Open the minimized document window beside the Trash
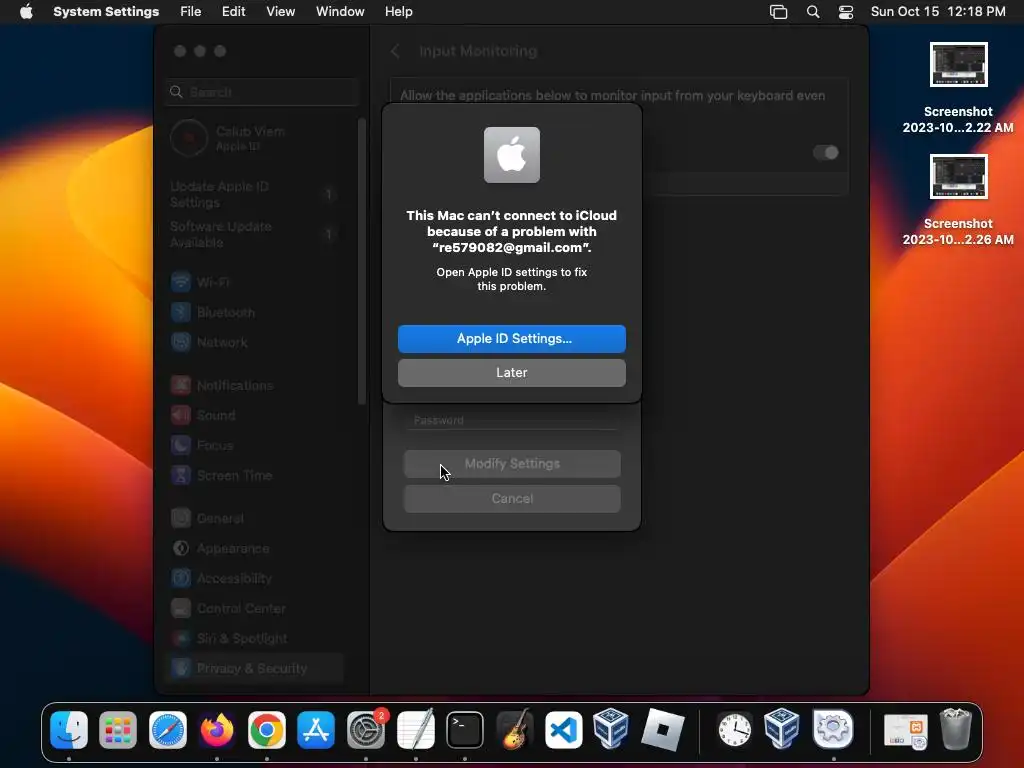The height and width of the screenshot is (768, 1024). click(905, 731)
